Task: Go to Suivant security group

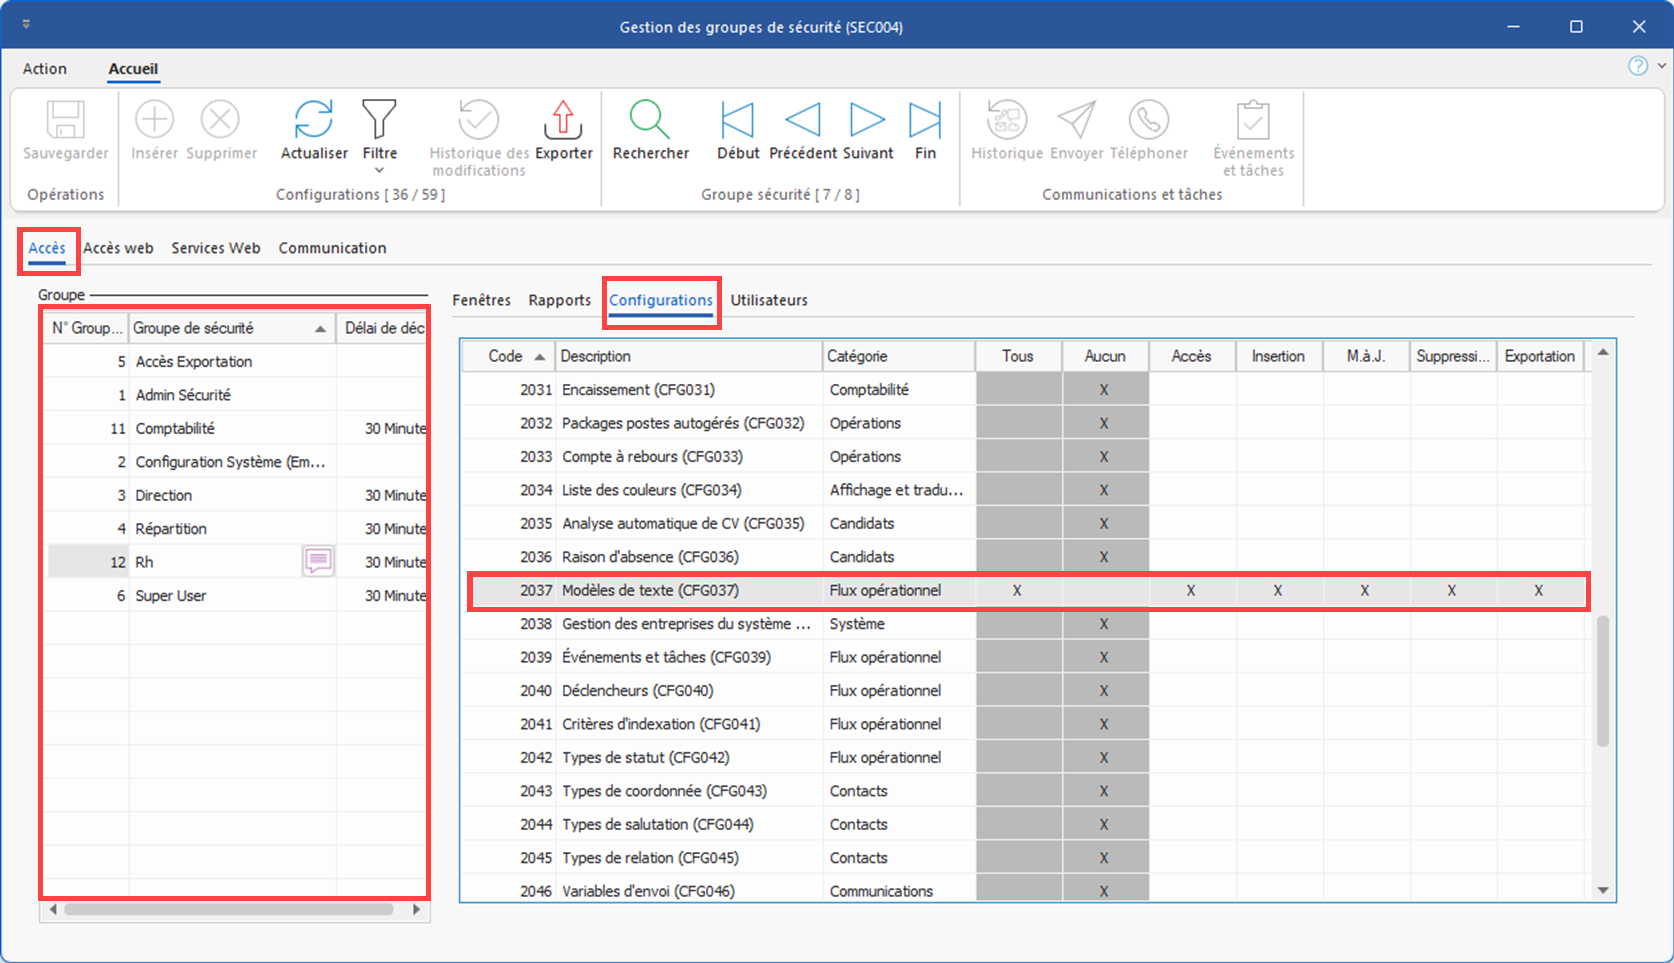Action: pyautogui.click(x=867, y=121)
